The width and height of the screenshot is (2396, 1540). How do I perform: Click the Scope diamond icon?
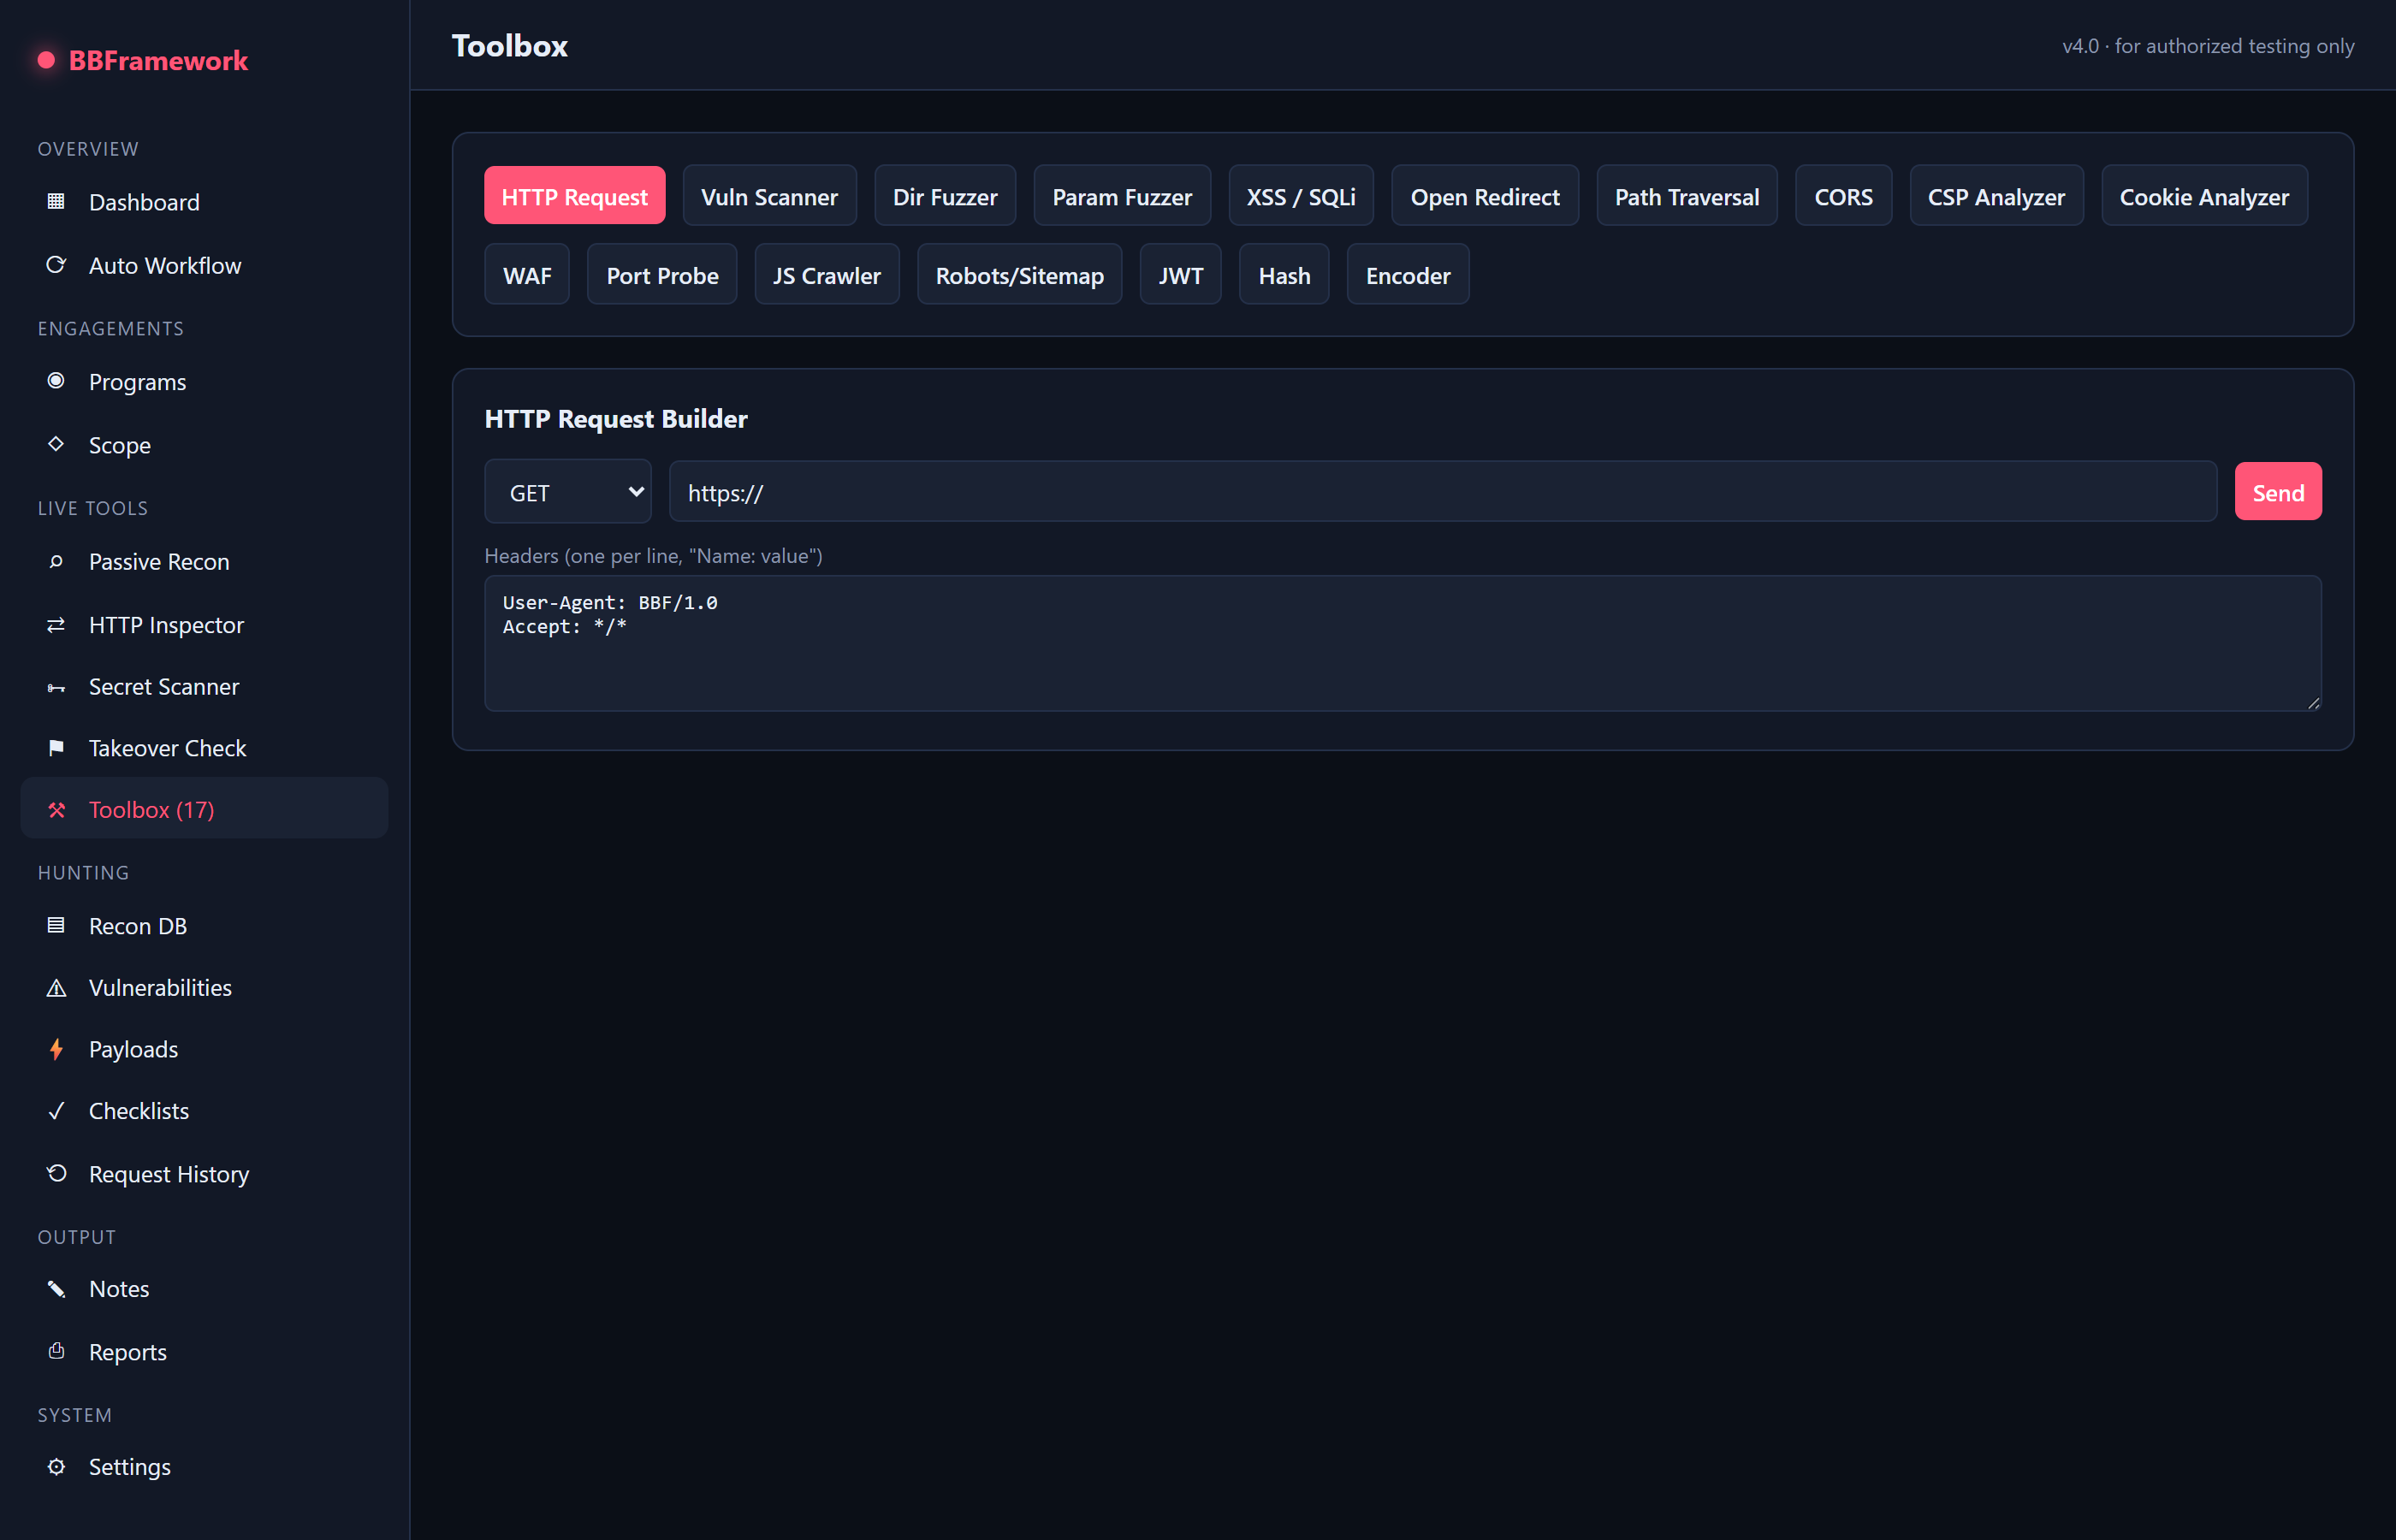tap(56, 443)
